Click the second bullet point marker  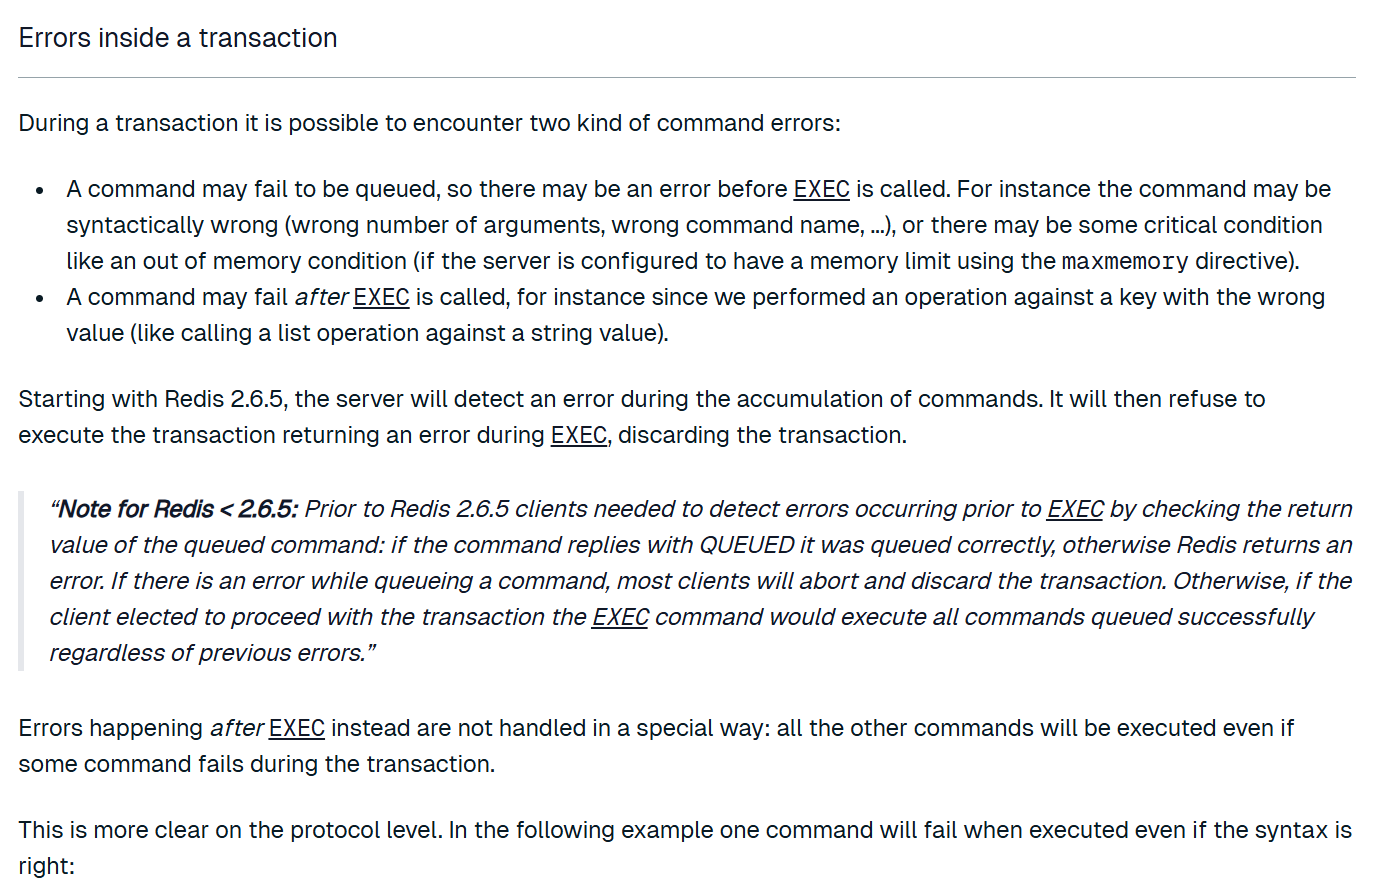coord(39,298)
